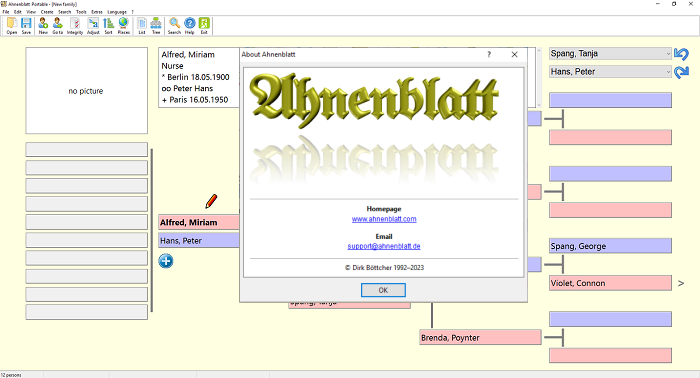Image resolution: width=700 pixels, height=378 pixels.
Task: Click the 12 persons status bar text
Action: point(11,375)
